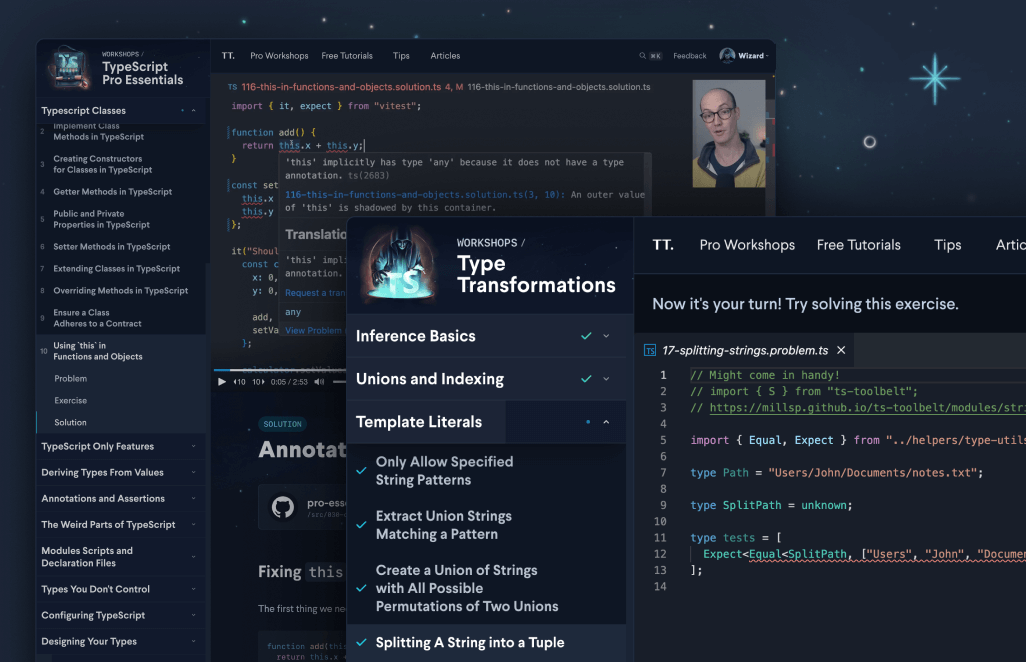Select the Solution sub-item under lesson 10
Image resolution: width=1026 pixels, height=662 pixels.
[x=71, y=423]
